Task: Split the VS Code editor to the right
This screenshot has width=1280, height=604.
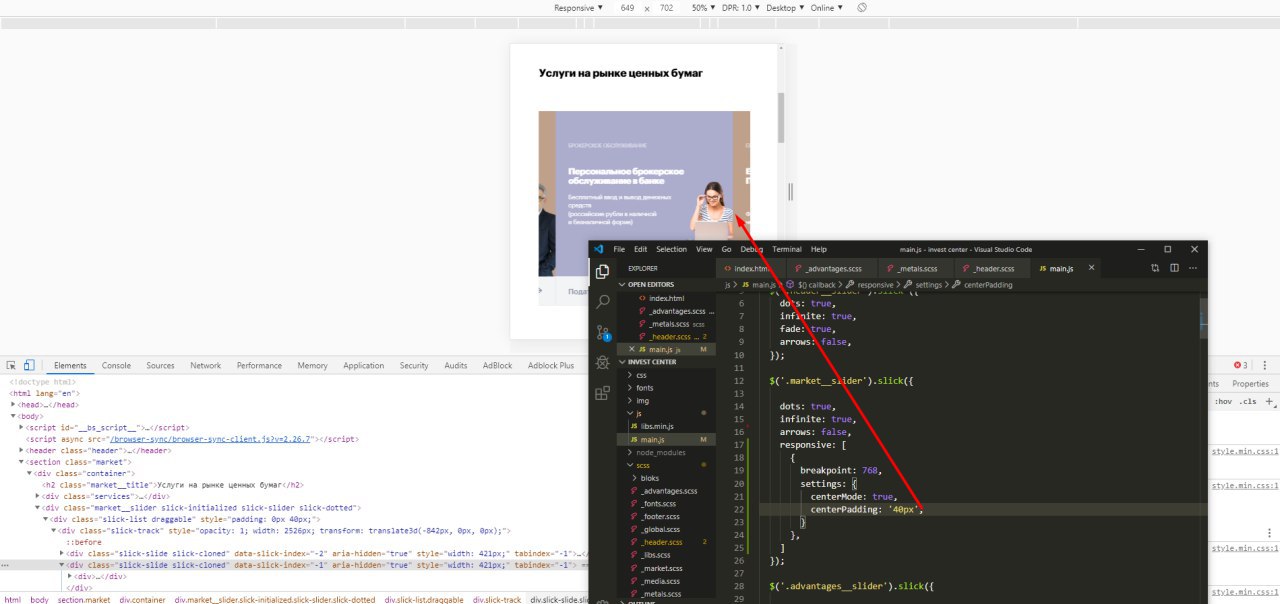Action: (x=1174, y=268)
